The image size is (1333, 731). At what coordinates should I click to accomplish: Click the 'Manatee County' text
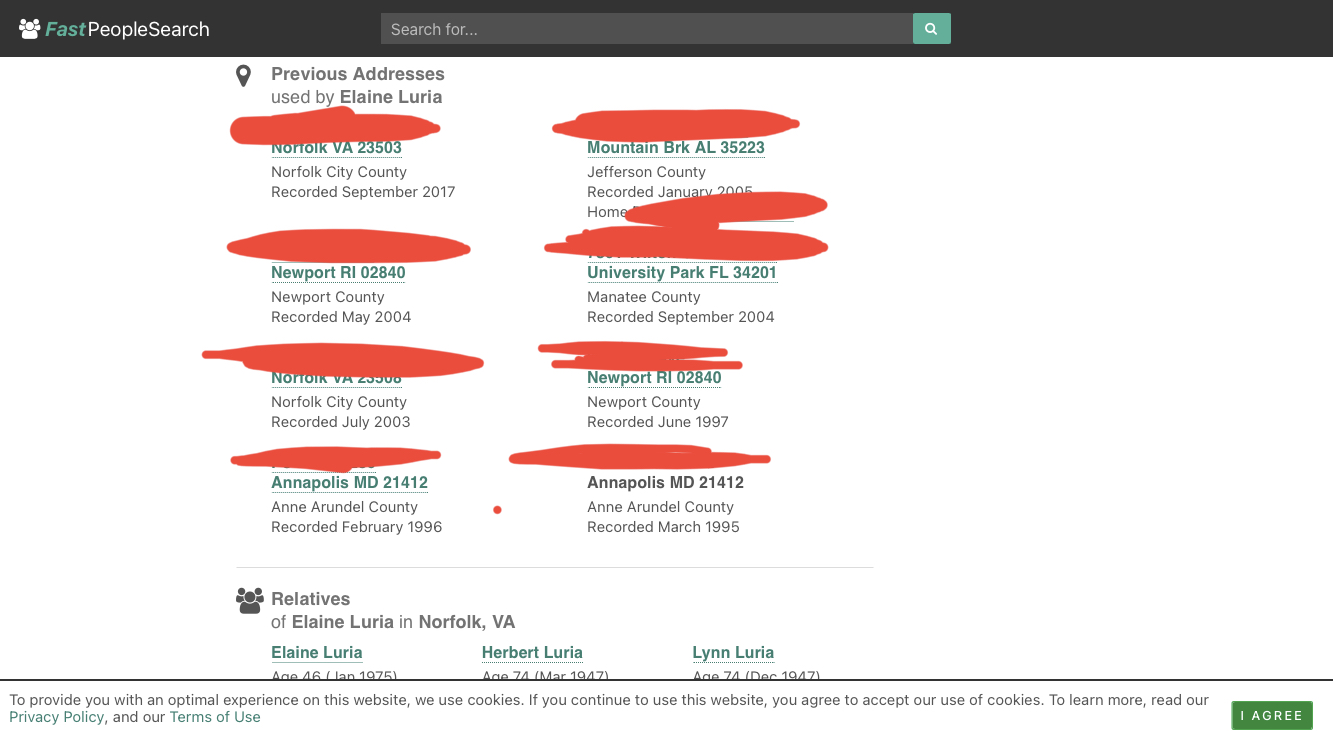[643, 297]
